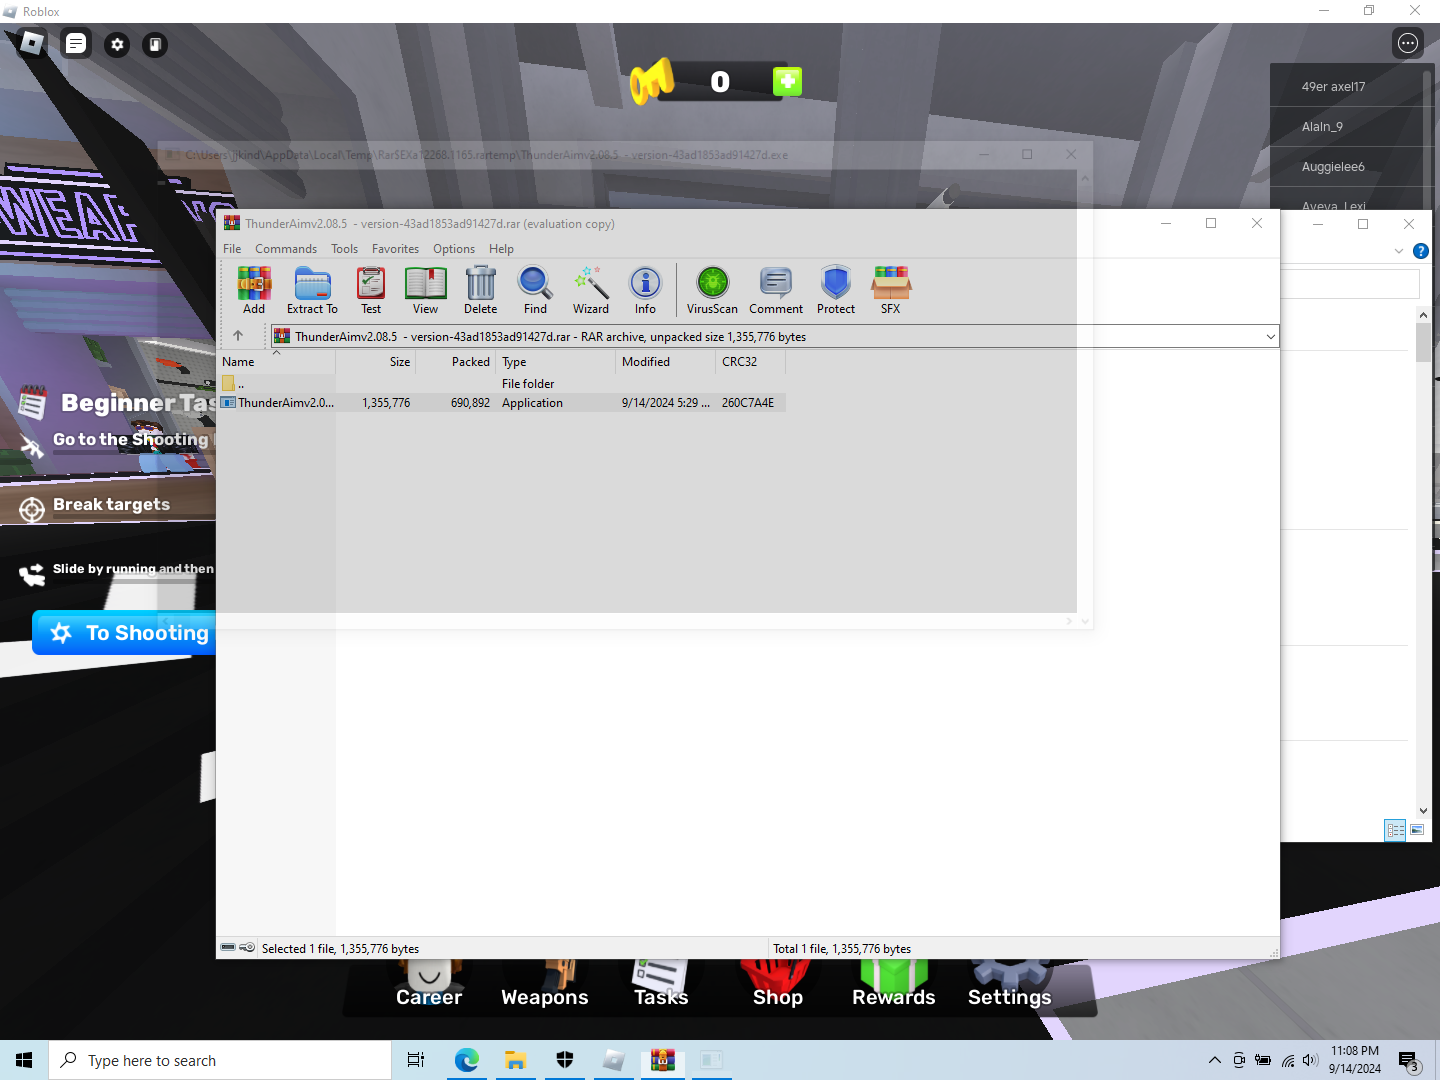Open the Settings gear in the game bar
The width and height of the screenshot is (1440, 1080).
(x=1009, y=985)
